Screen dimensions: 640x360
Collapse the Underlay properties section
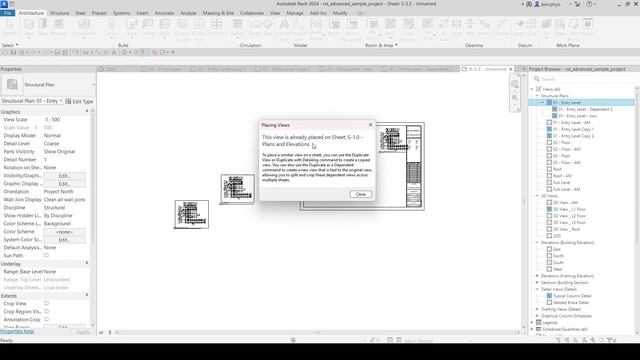(x=87, y=263)
